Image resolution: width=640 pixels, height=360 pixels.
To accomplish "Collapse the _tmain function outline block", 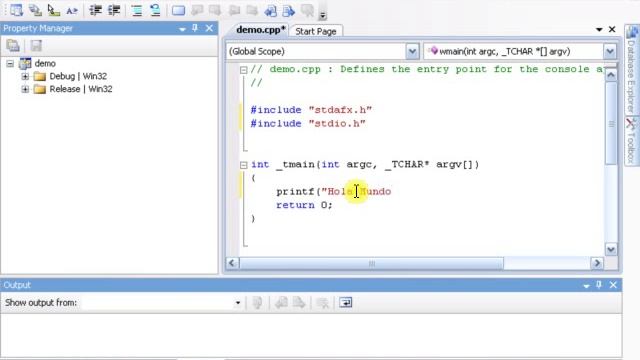I will tap(243, 165).
